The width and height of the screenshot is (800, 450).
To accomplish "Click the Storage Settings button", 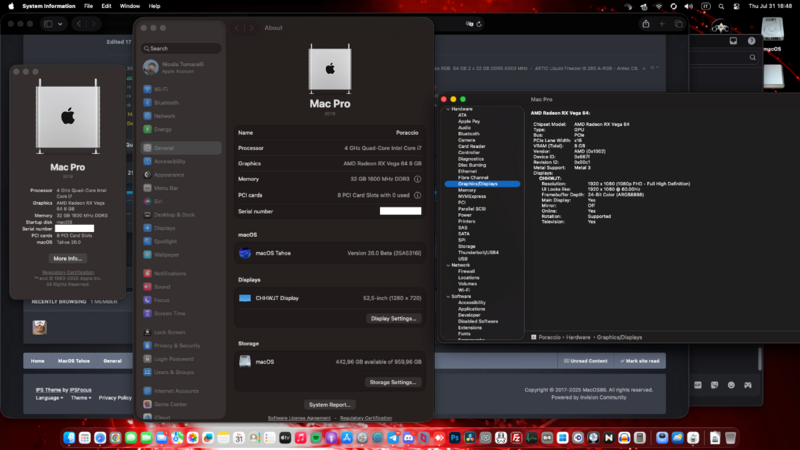I will 392,382.
